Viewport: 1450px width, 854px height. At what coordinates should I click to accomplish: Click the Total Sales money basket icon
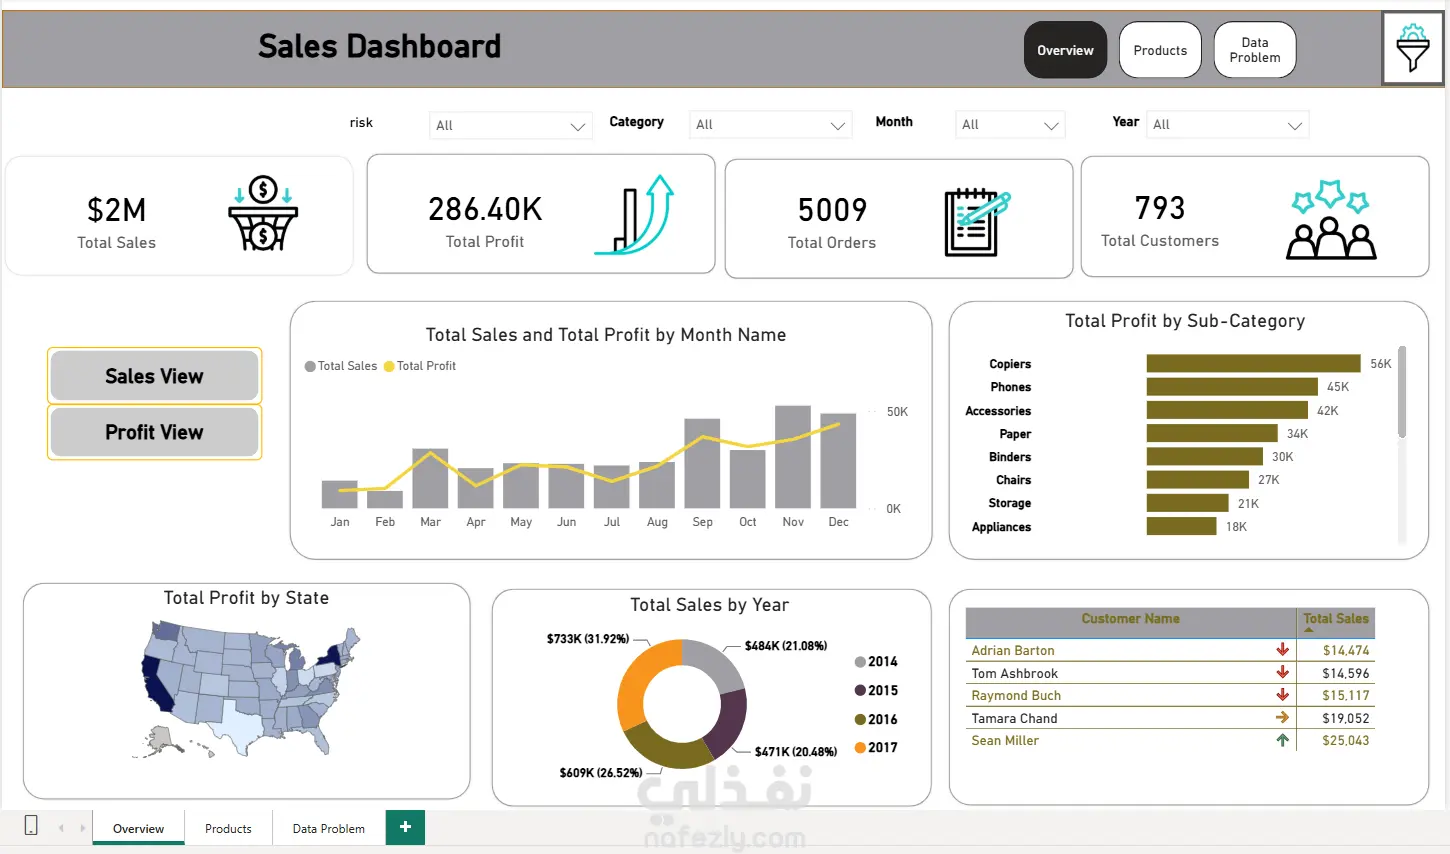(x=263, y=213)
